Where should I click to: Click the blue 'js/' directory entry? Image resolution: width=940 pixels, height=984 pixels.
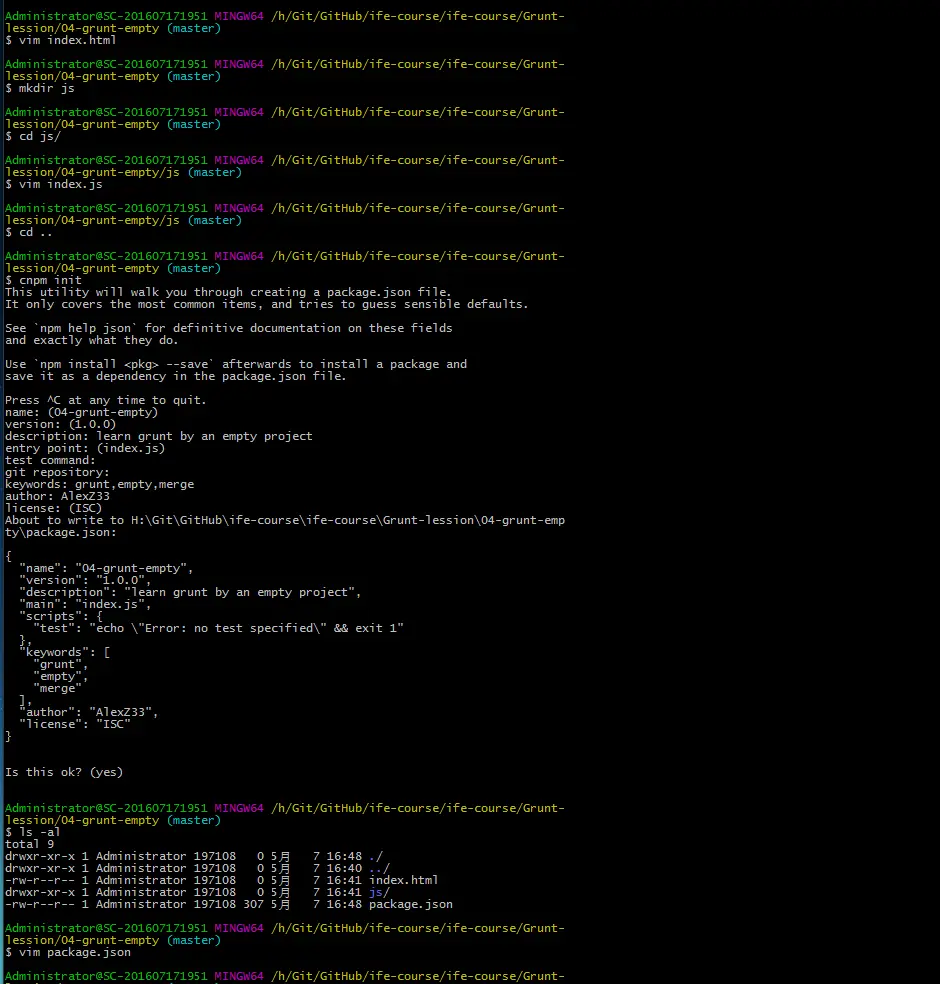379,892
